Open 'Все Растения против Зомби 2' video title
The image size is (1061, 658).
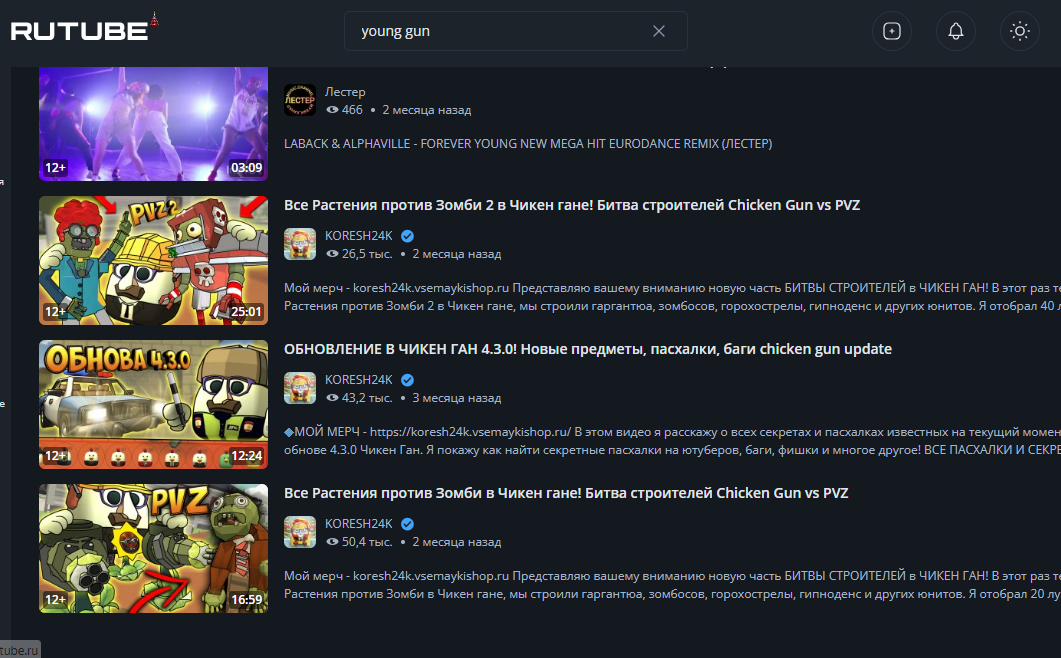click(572, 205)
